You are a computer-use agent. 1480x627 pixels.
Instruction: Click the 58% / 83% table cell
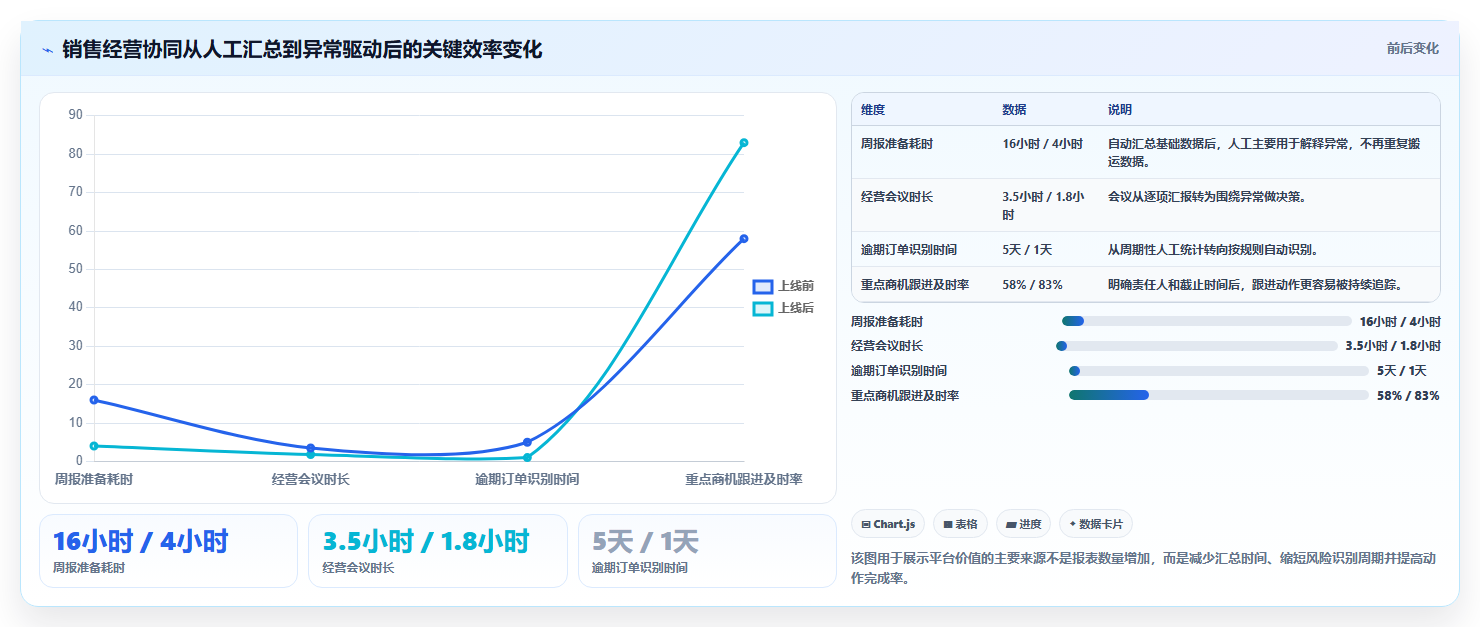pos(1032,285)
